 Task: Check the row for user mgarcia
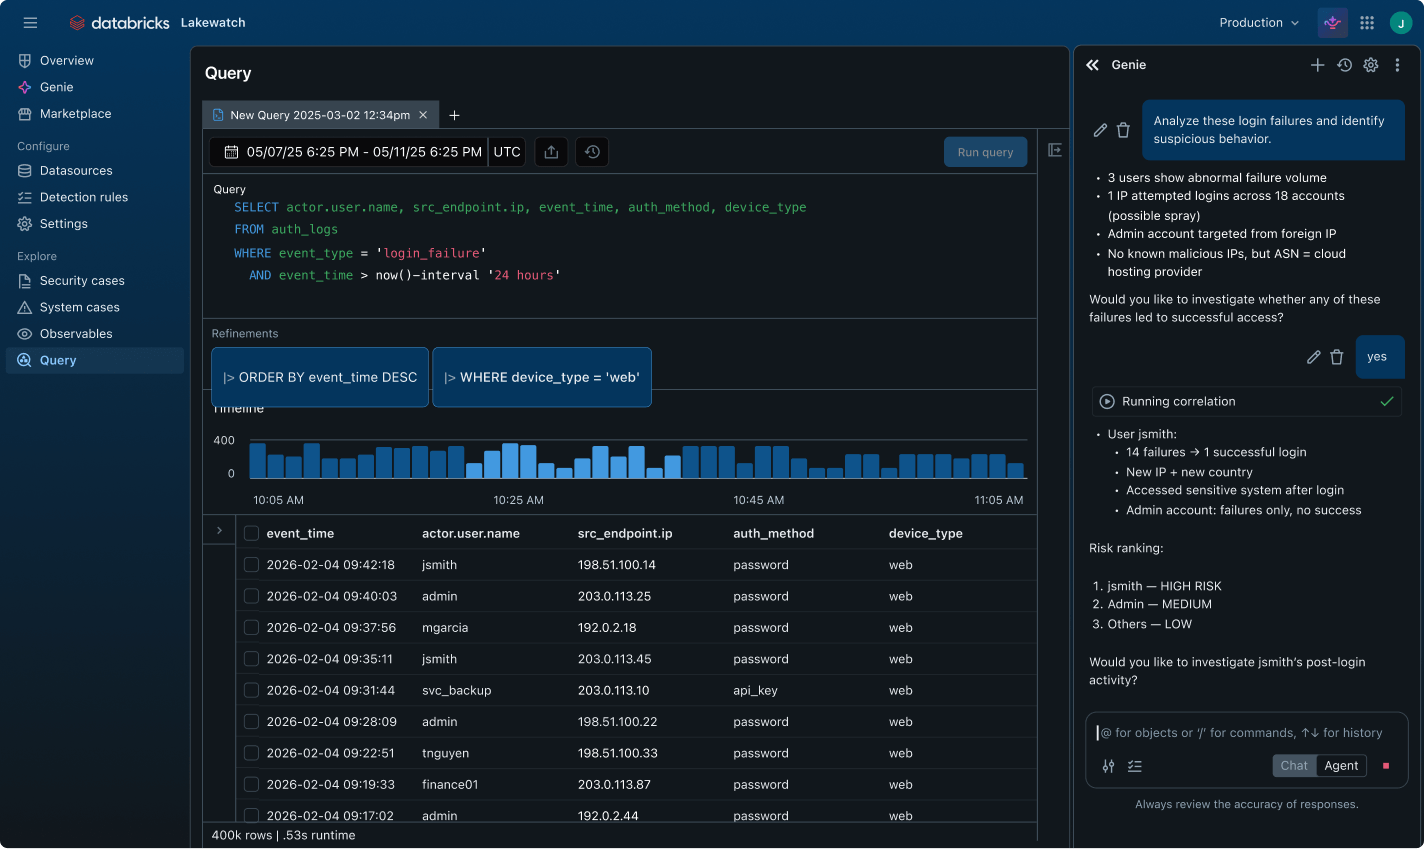pos(251,627)
